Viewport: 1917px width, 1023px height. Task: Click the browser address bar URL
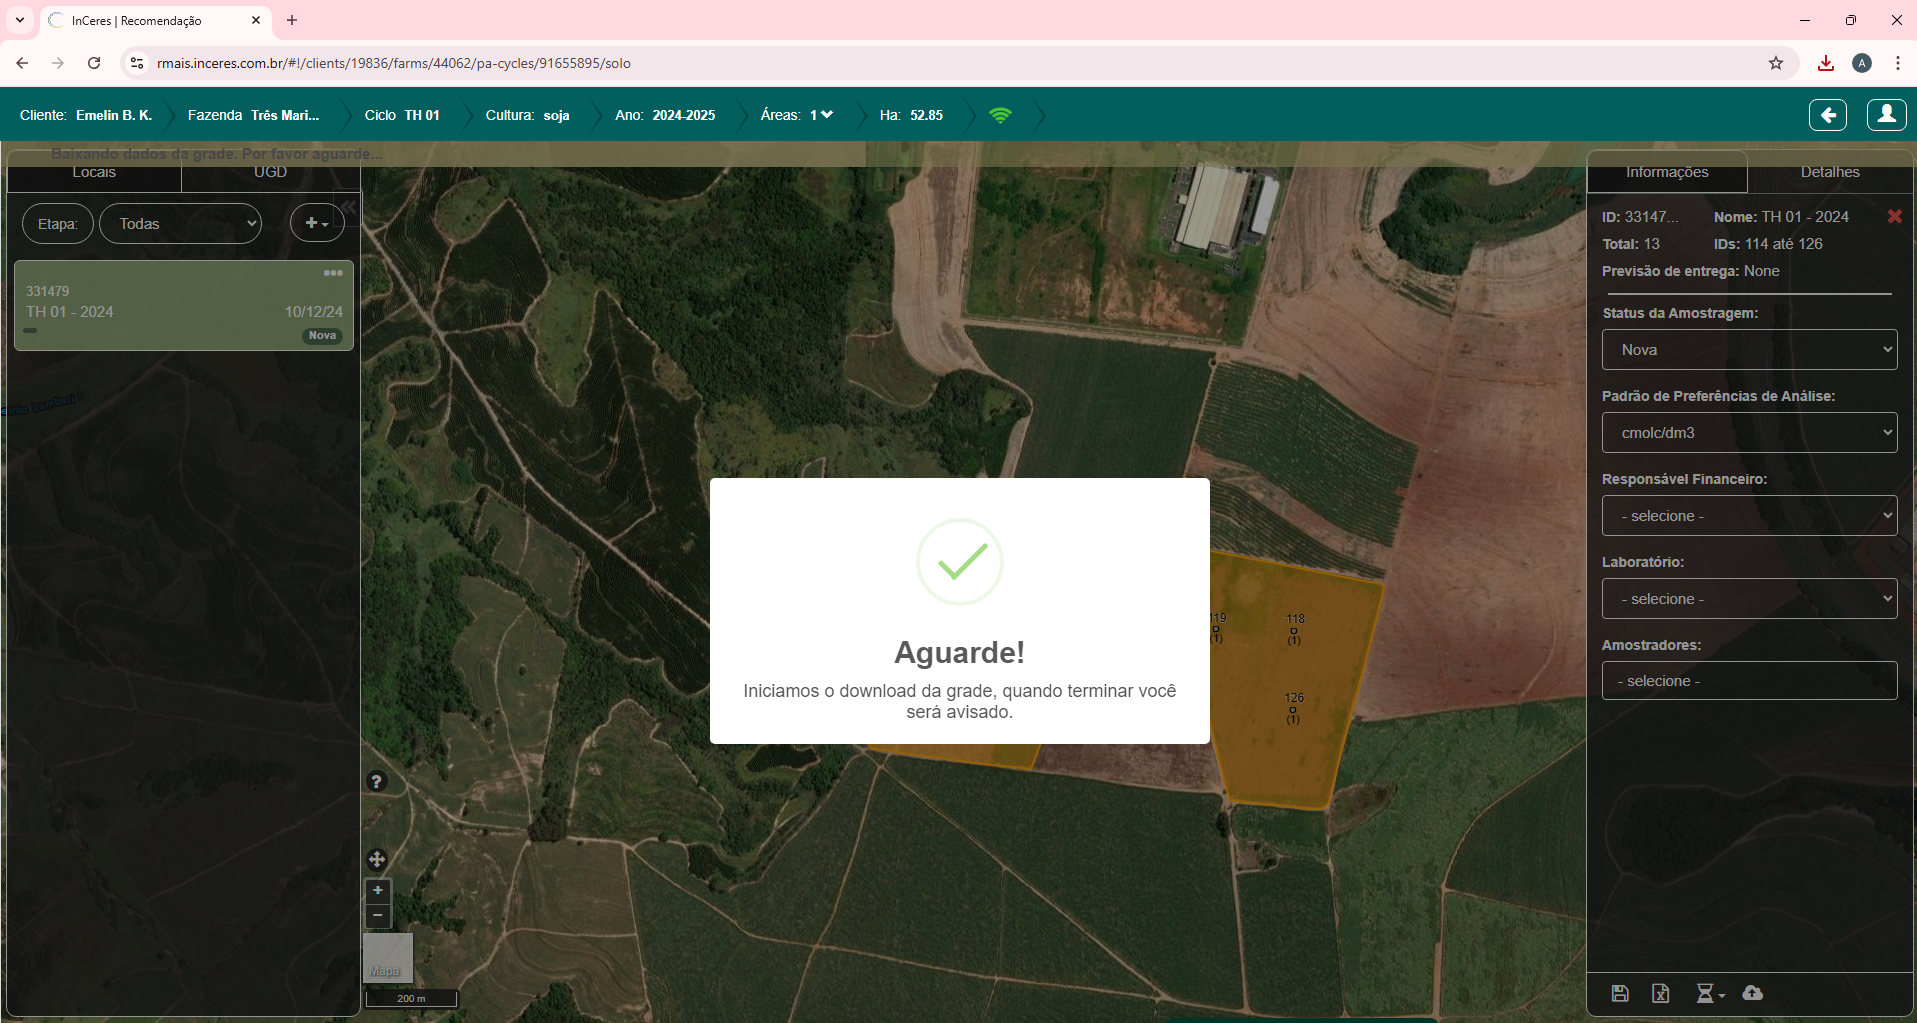[393, 63]
